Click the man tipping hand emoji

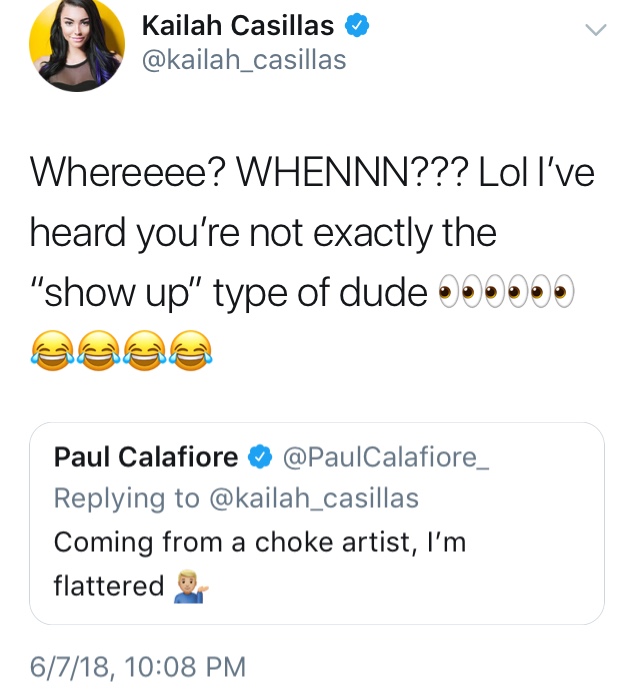[x=191, y=585]
